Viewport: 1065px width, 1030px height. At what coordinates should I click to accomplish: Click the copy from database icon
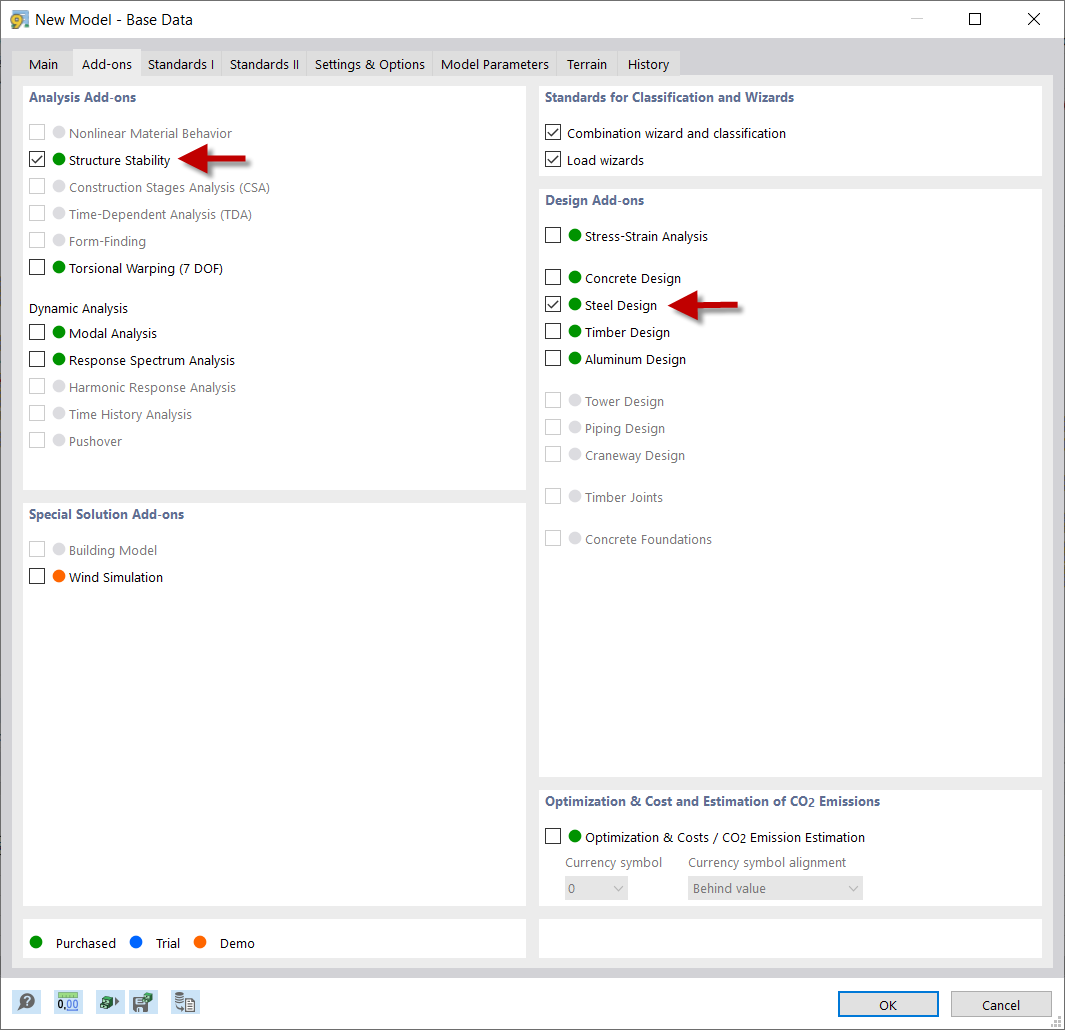click(184, 1001)
